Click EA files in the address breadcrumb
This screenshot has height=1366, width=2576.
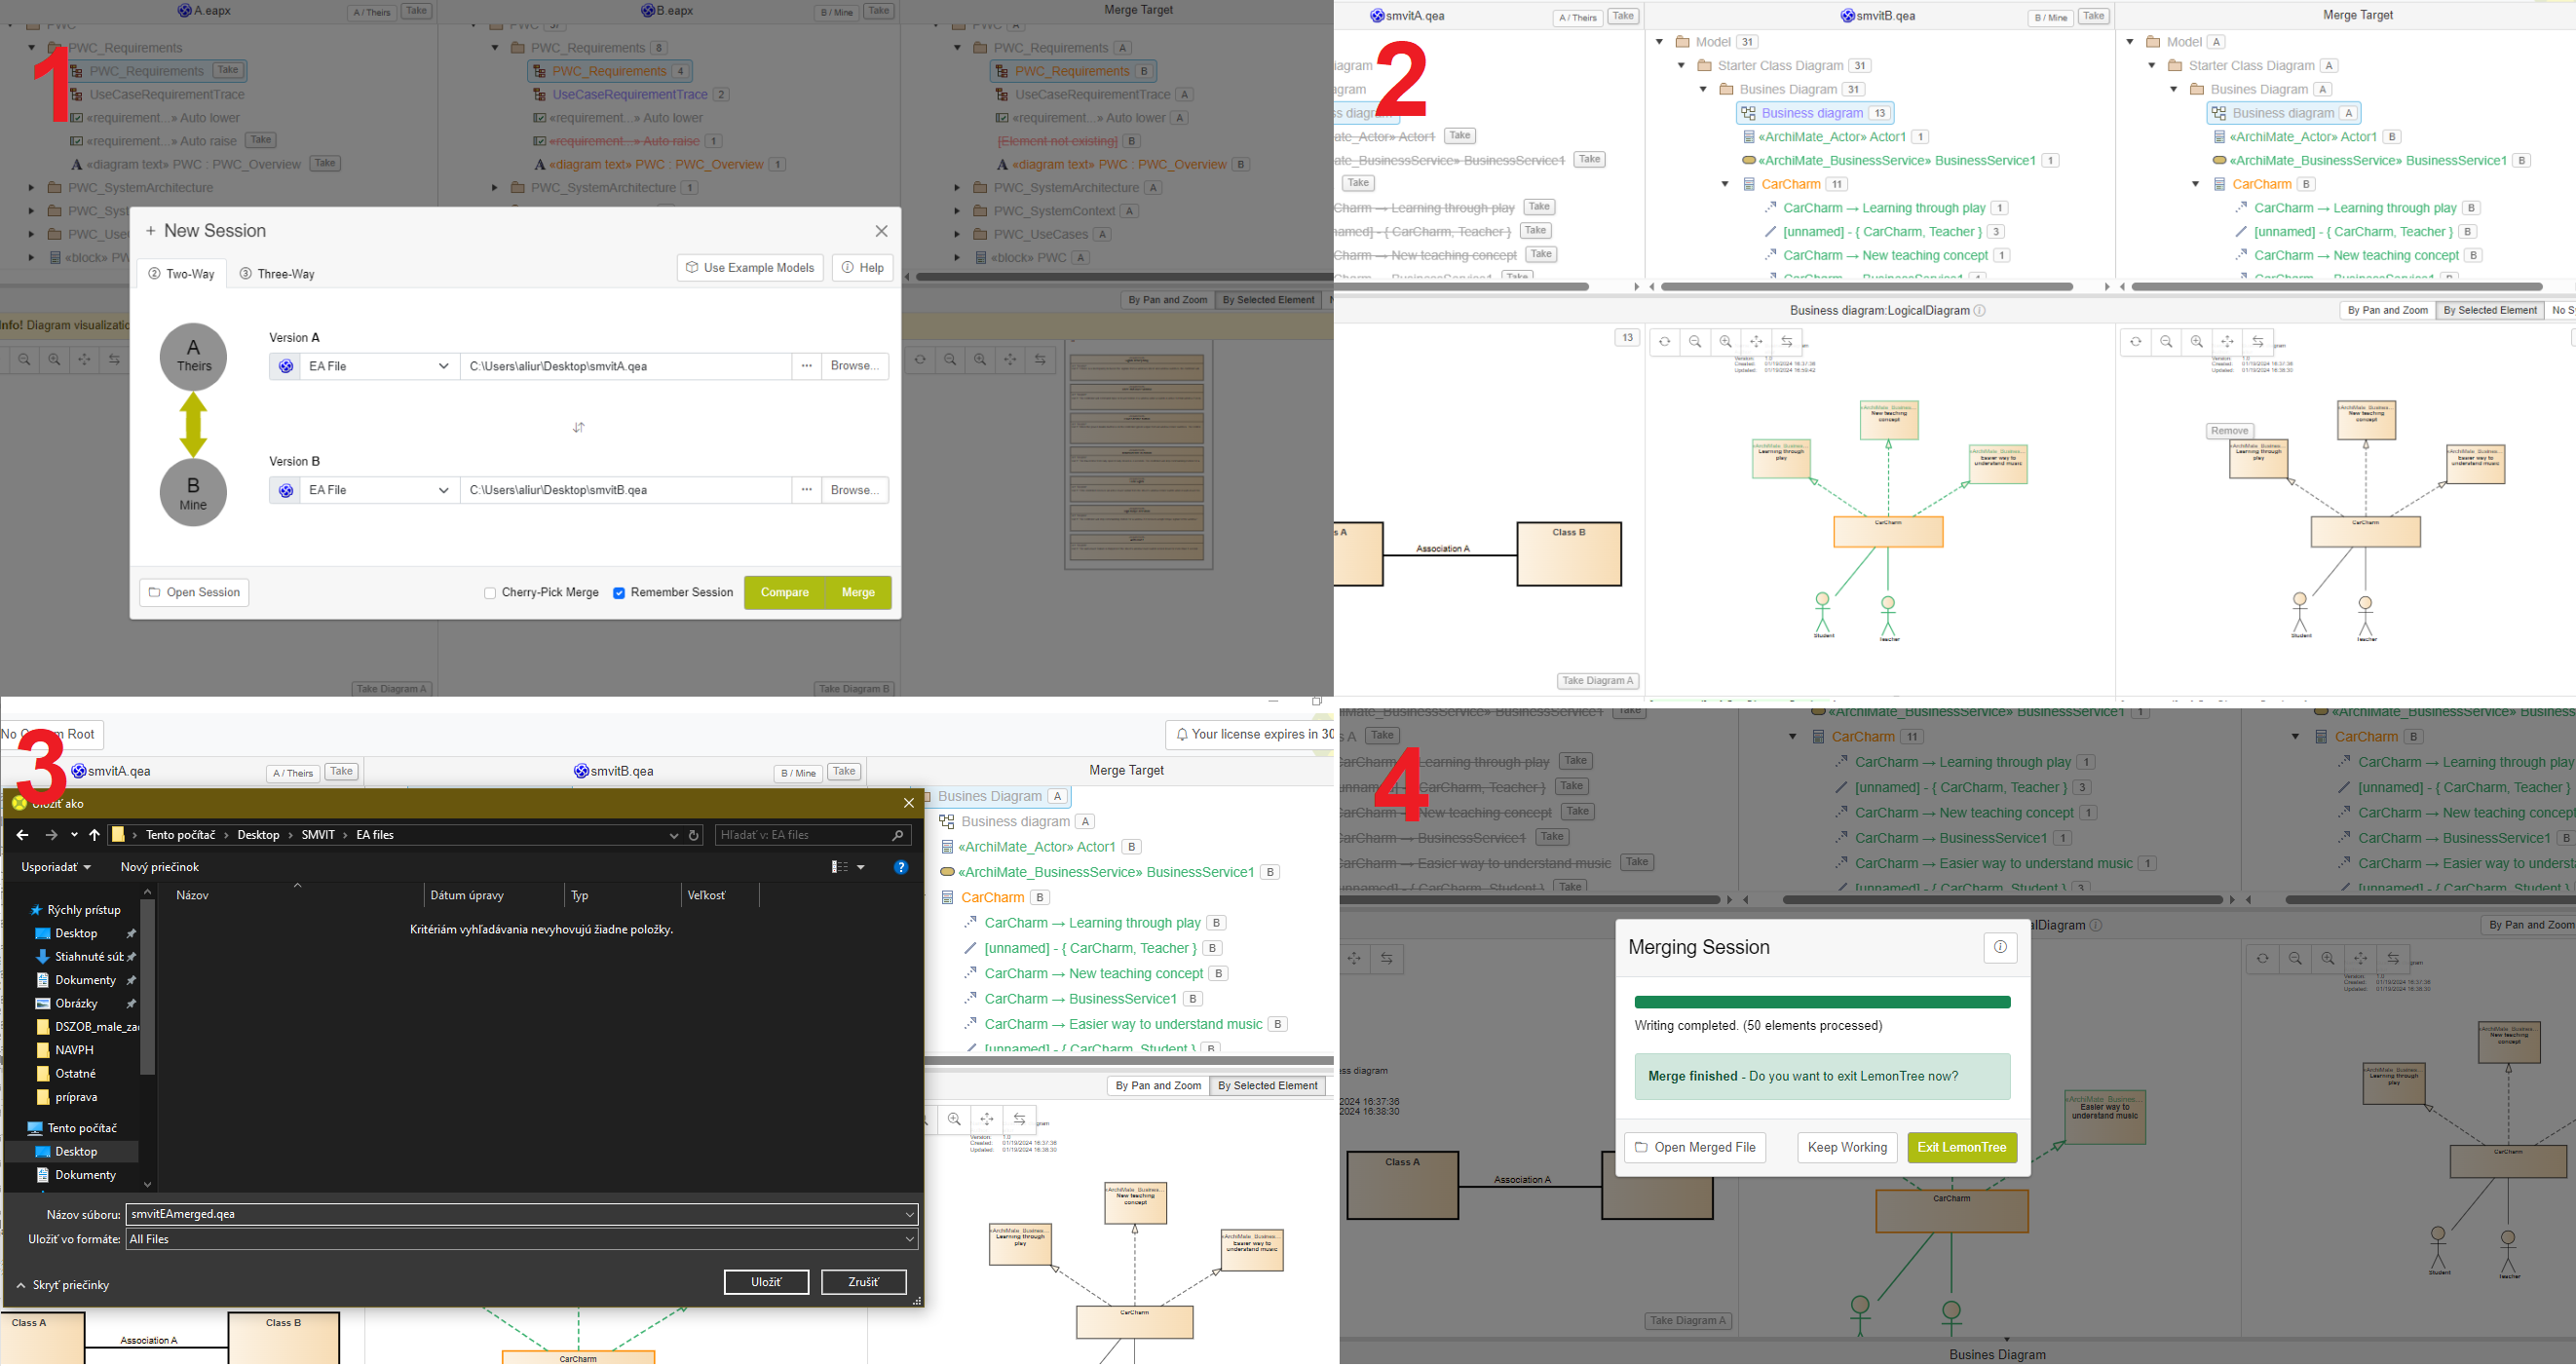(x=375, y=835)
